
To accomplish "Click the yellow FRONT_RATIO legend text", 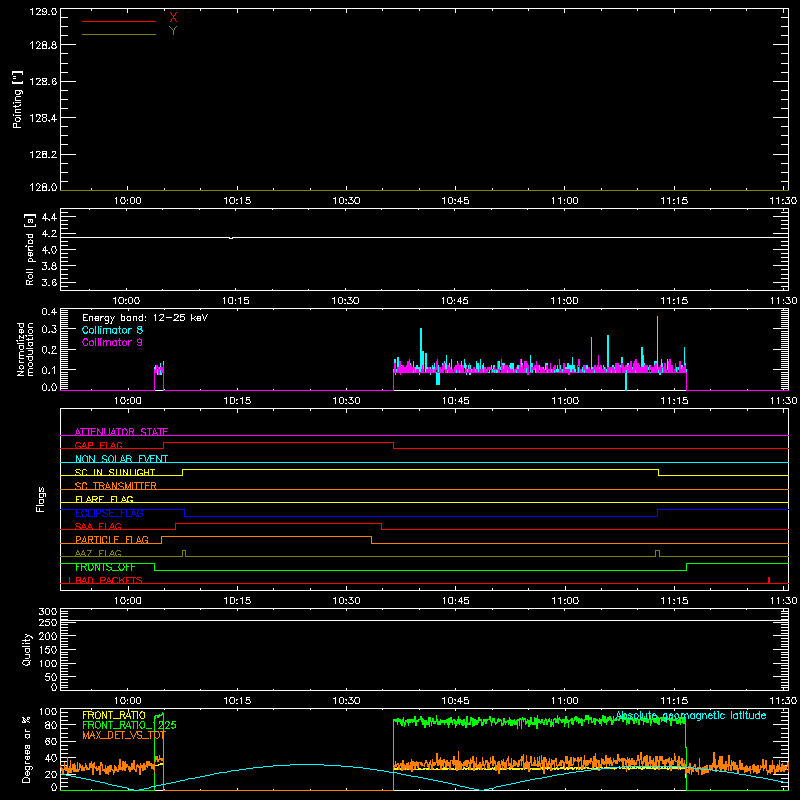I will click(x=113, y=716).
